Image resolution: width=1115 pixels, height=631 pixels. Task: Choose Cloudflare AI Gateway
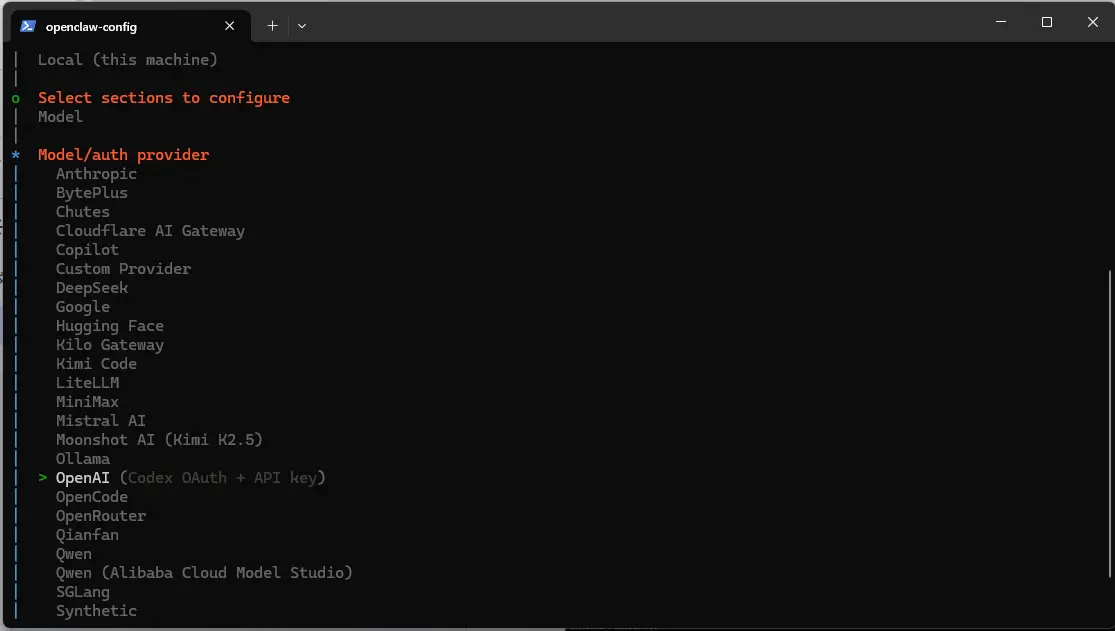point(150,230)
